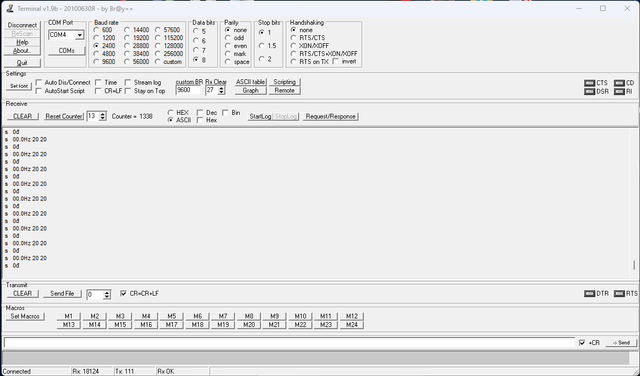Open the Help button

pos(22,42)
